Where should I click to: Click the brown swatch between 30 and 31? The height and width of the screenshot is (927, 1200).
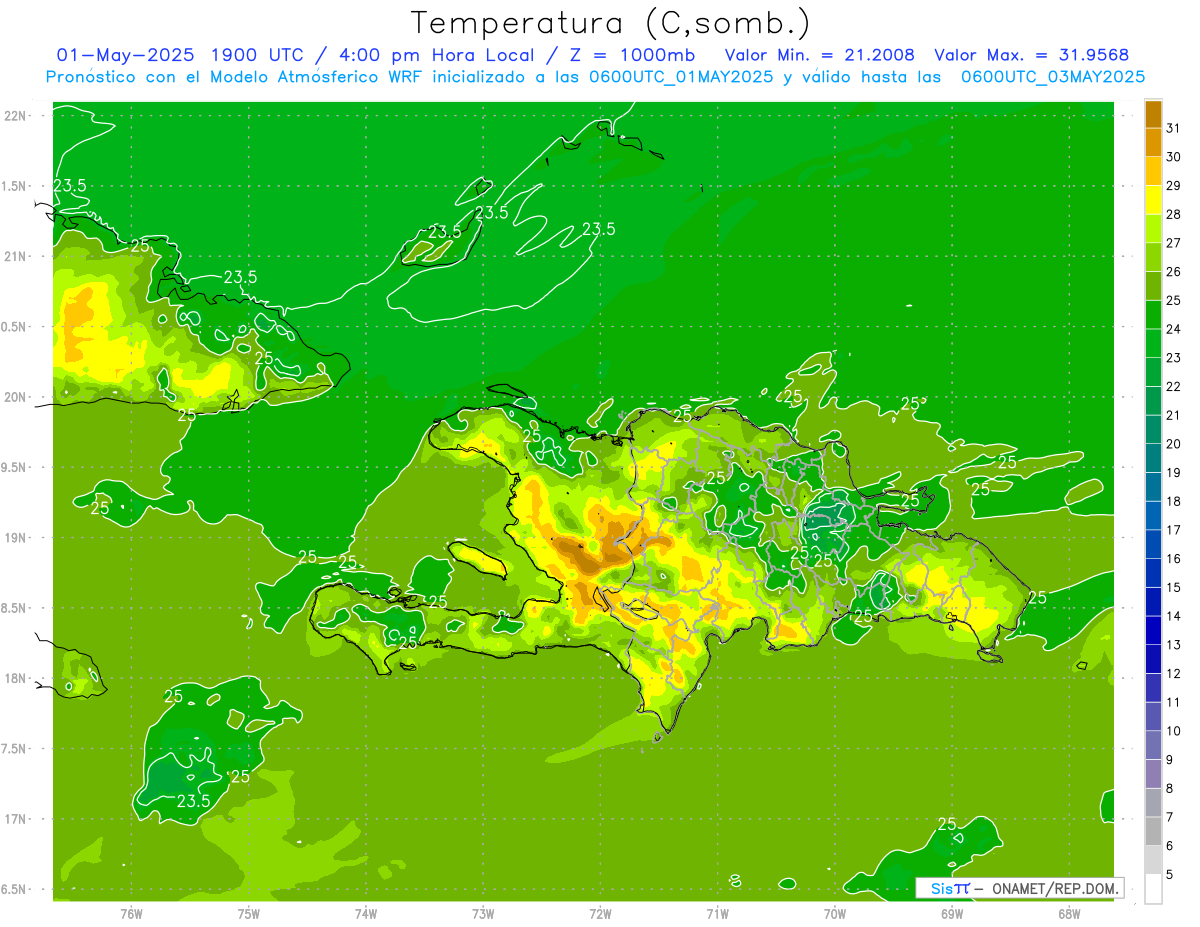(x=1153, y=142)
